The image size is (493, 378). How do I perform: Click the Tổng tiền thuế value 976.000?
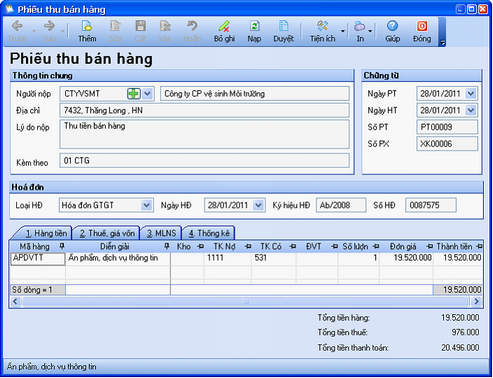[465, 332]
